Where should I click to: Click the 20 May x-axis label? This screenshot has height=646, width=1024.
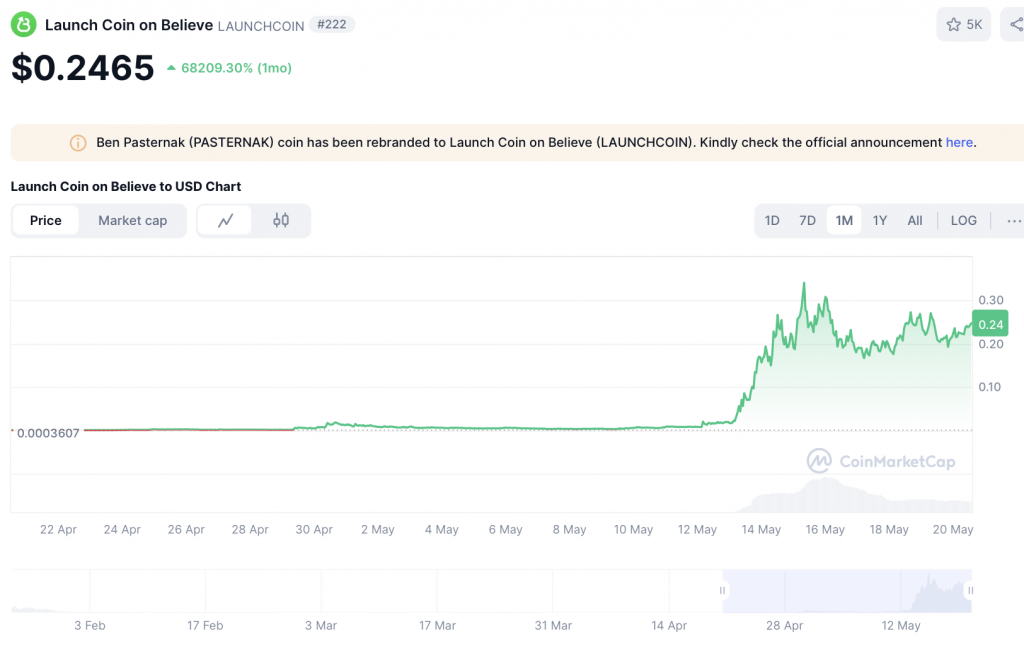pyautogui.click(x=953, y=529)
